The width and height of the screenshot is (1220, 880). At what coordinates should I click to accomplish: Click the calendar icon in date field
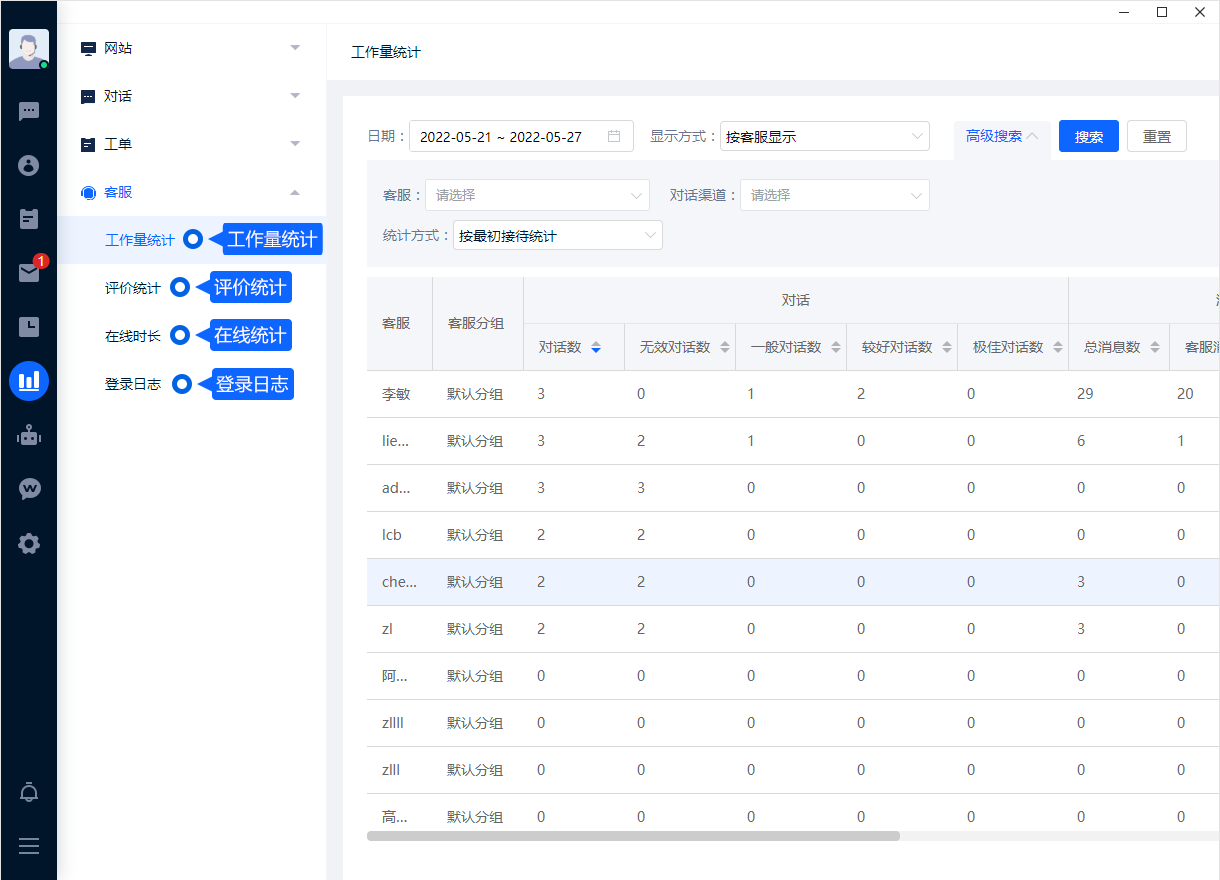click(614, 136)
